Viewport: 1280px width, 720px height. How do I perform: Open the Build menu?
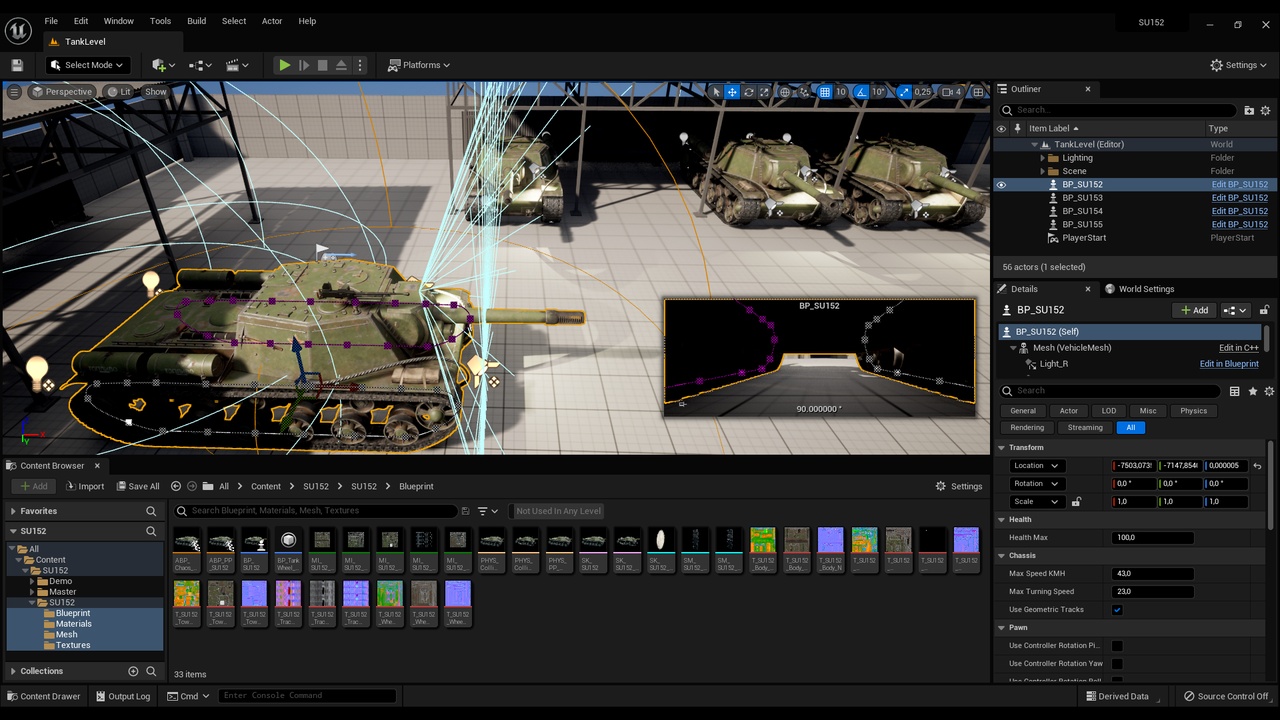coord(197,21)
